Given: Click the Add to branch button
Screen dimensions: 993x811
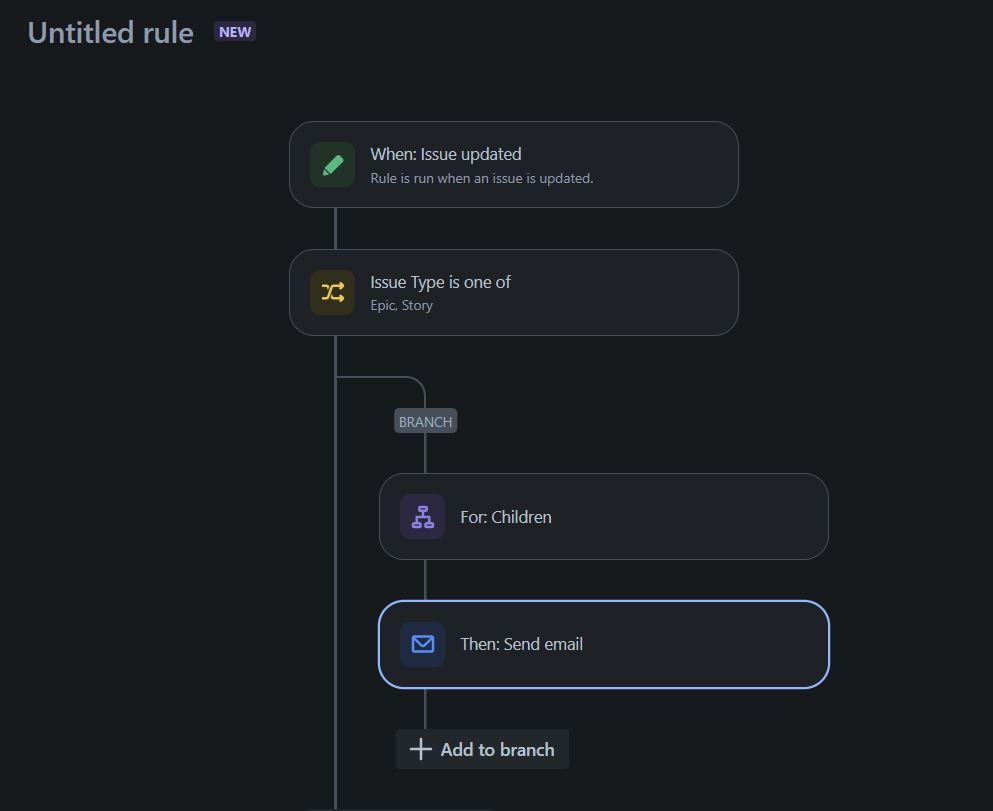Looking at the screenshot, I should (483, 750).
